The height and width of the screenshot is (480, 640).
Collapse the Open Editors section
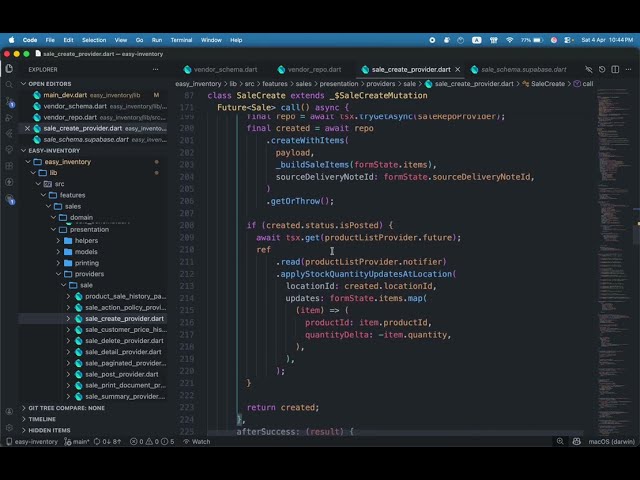click(23, 84)
